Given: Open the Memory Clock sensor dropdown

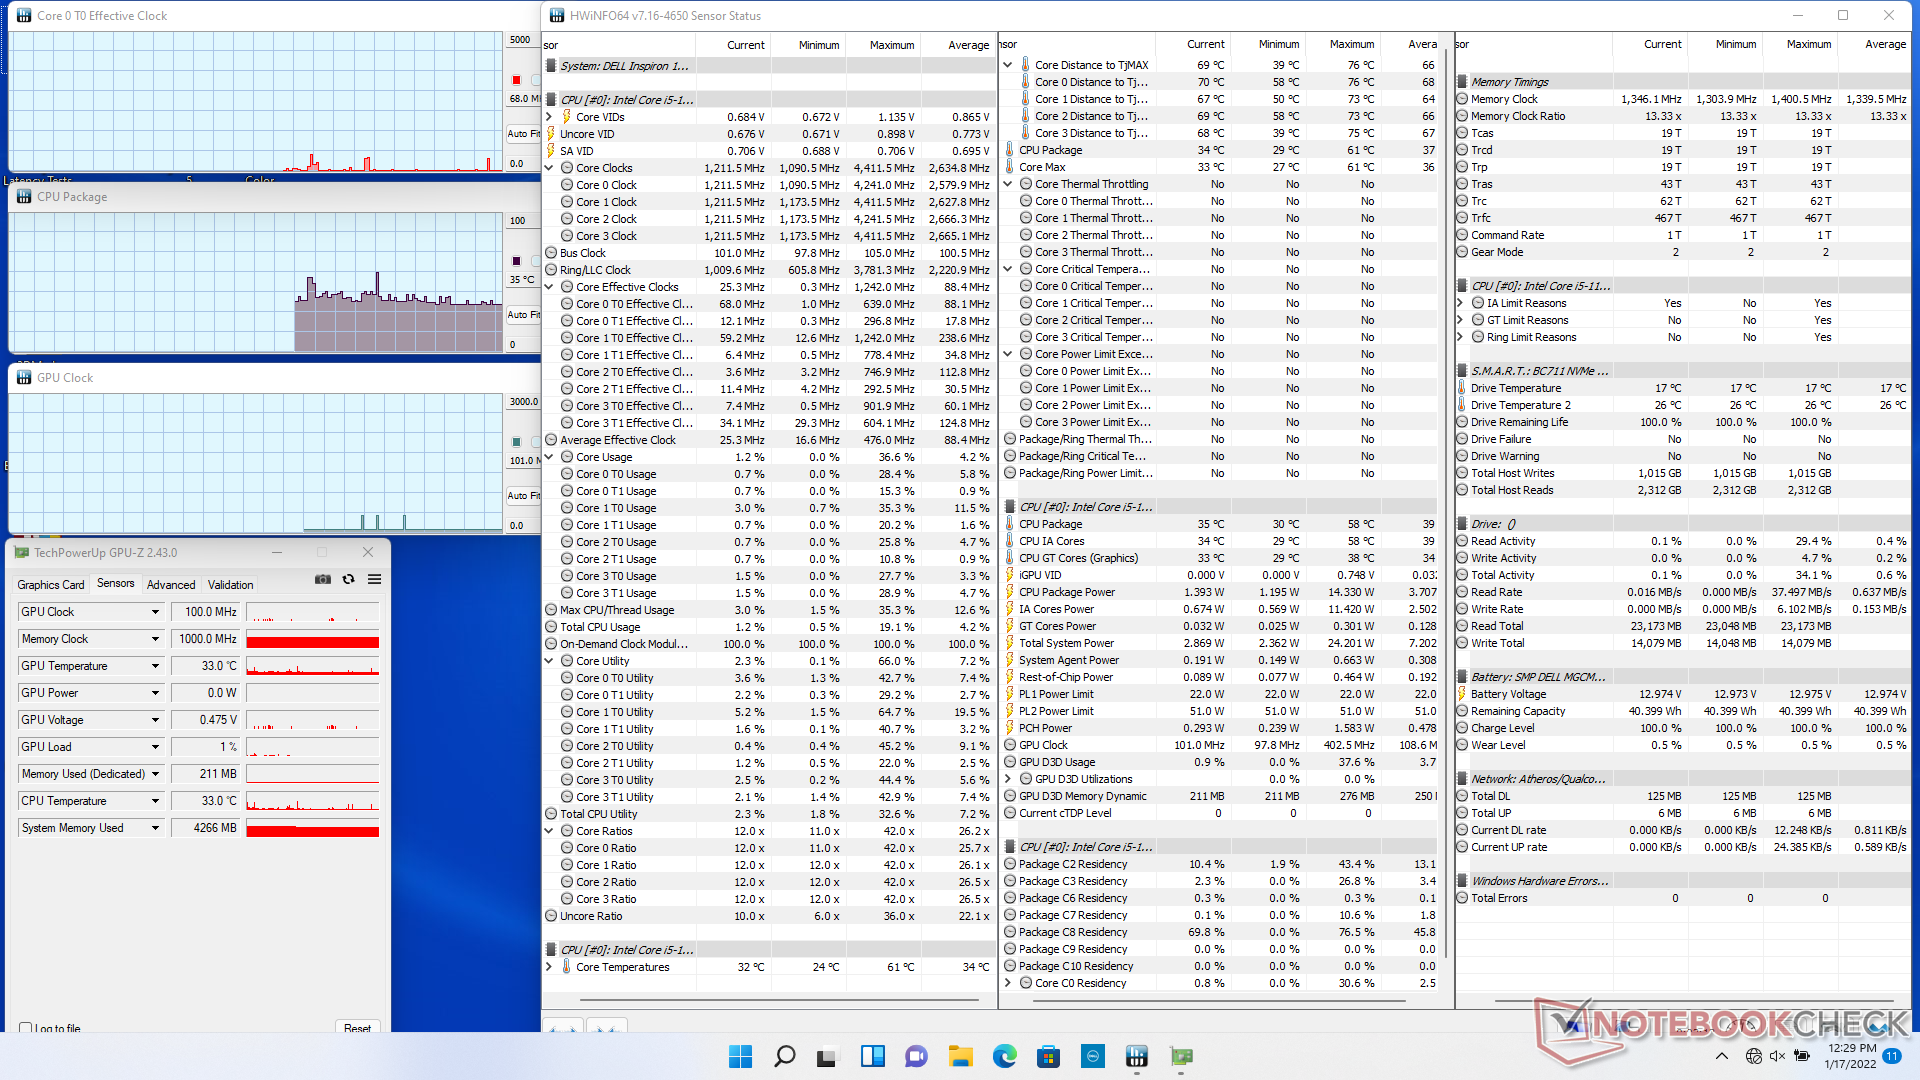Looking at the screenshot, I should click(x=155, y=639).
